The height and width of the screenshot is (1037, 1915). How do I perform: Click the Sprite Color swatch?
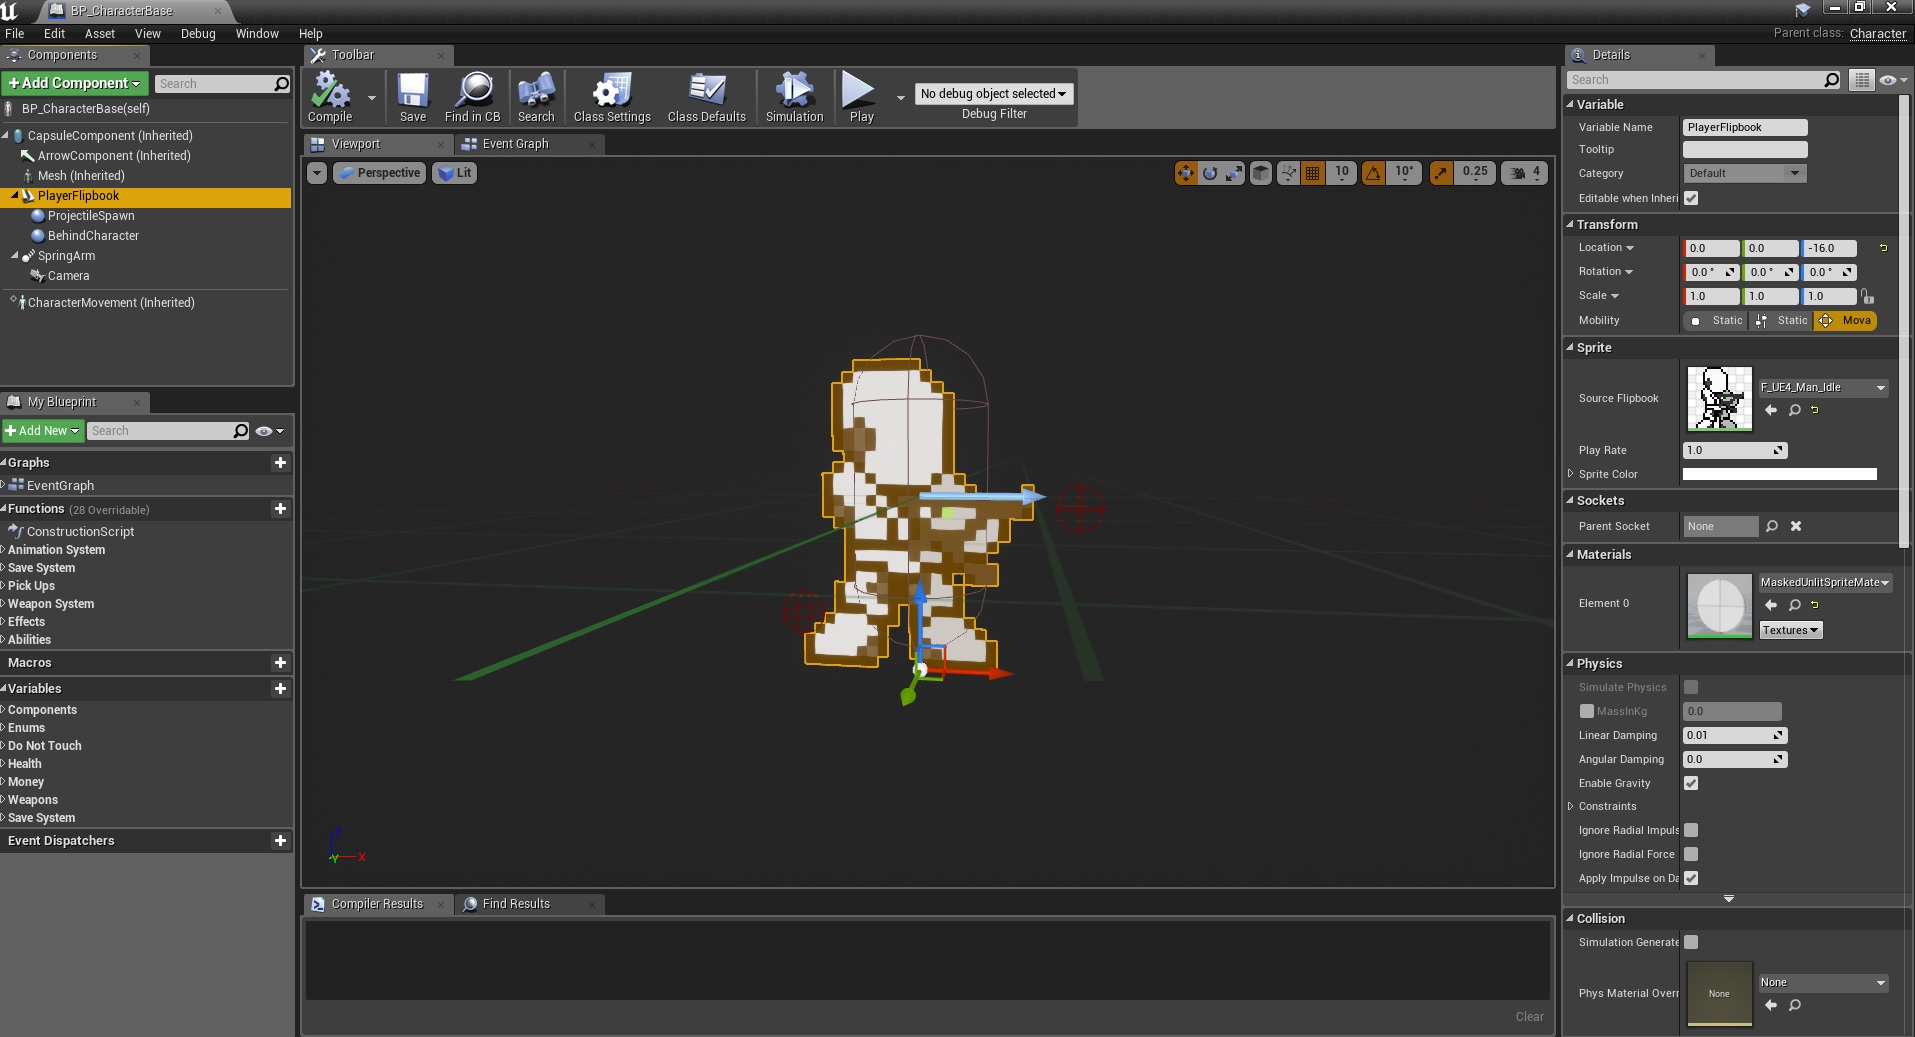(x=1779, y=474)
